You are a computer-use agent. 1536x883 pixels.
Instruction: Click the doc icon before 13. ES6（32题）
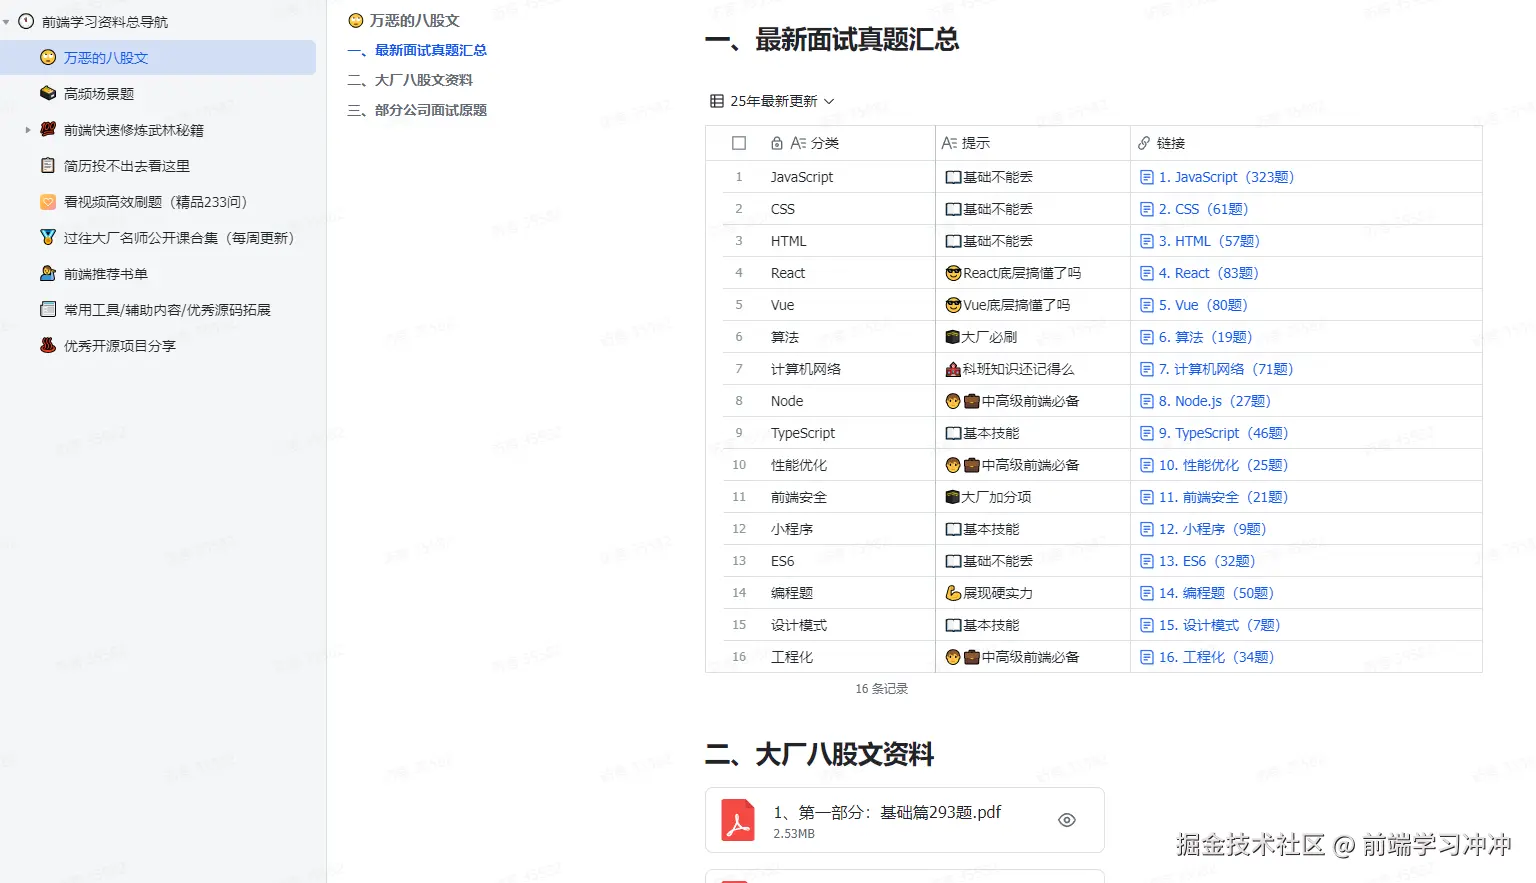coord(1147,561)
